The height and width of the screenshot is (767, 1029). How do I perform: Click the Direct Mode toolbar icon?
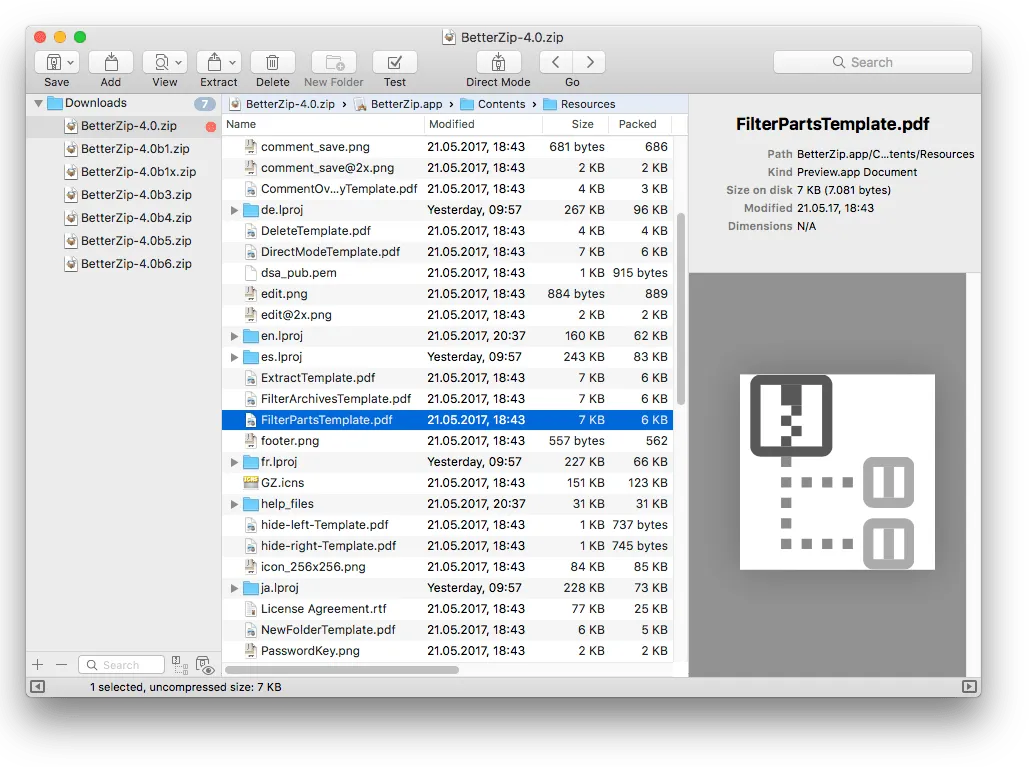(x=498, y=62)
